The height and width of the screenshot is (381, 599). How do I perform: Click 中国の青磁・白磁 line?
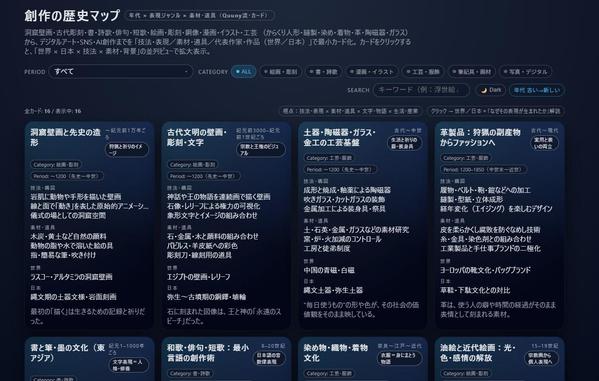[329, 270]
